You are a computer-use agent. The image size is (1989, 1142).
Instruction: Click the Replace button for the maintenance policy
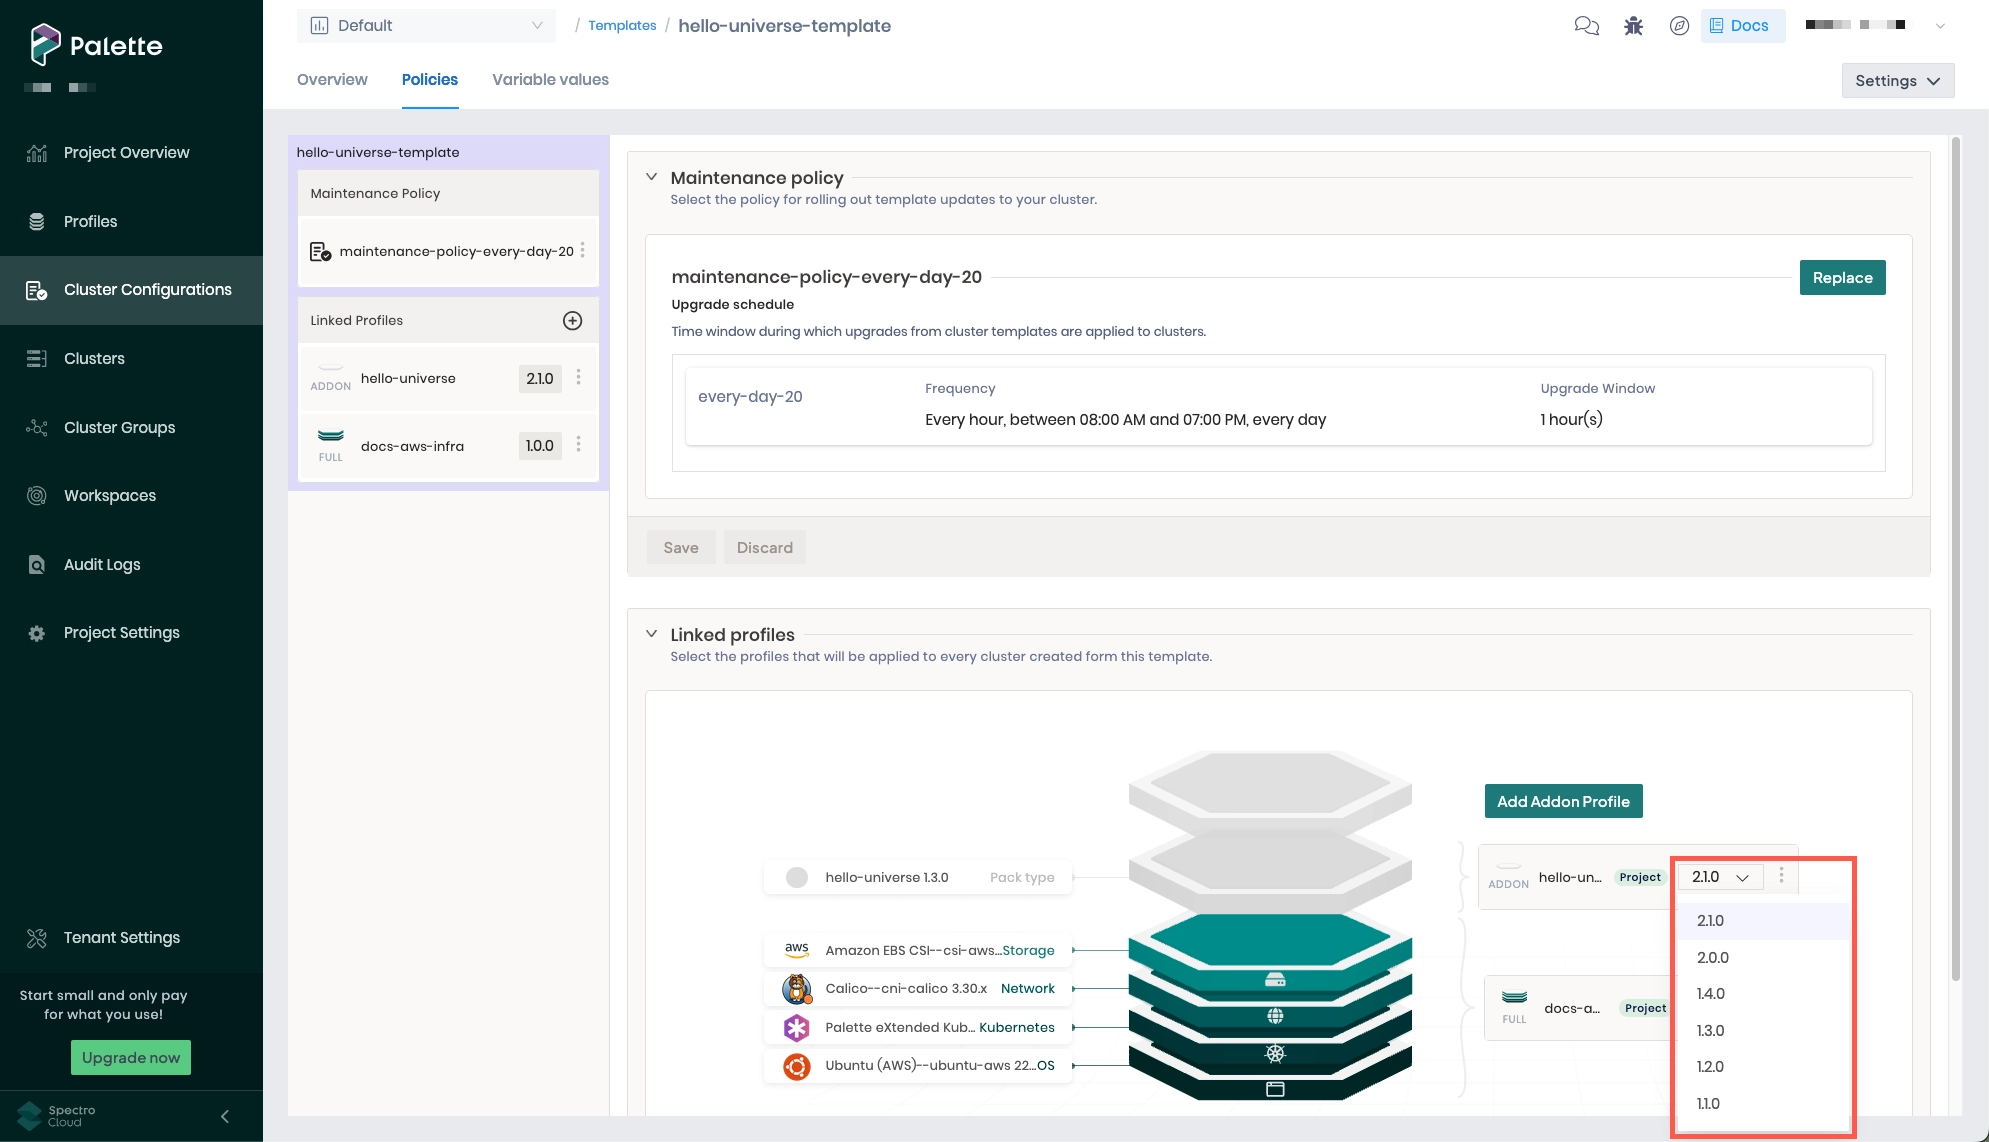[x=1842, y=277]
